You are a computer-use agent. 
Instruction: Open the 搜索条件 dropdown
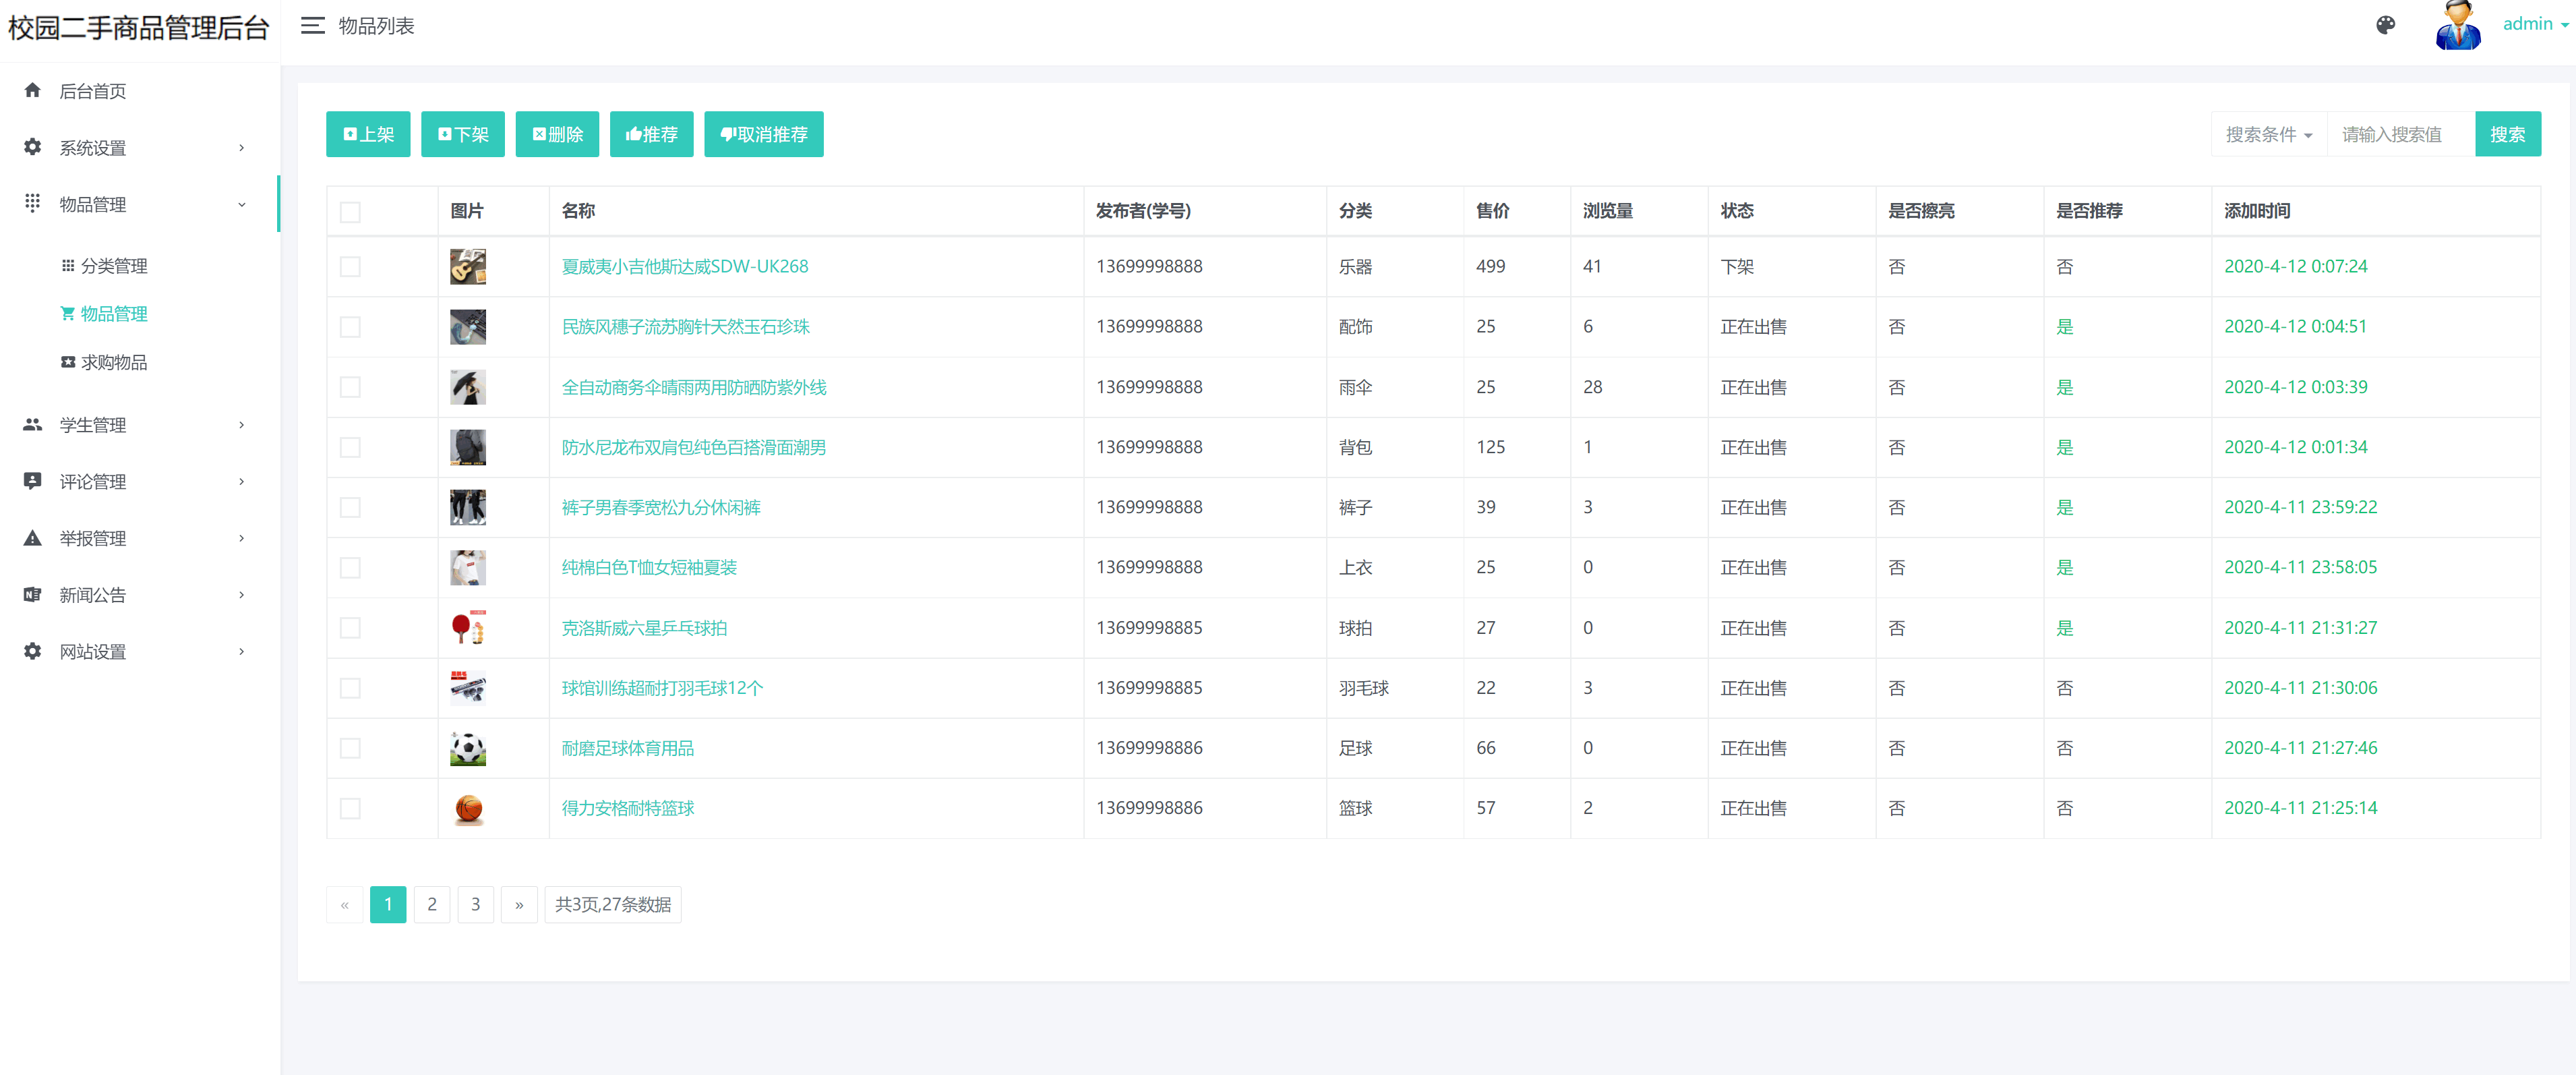2268,134
